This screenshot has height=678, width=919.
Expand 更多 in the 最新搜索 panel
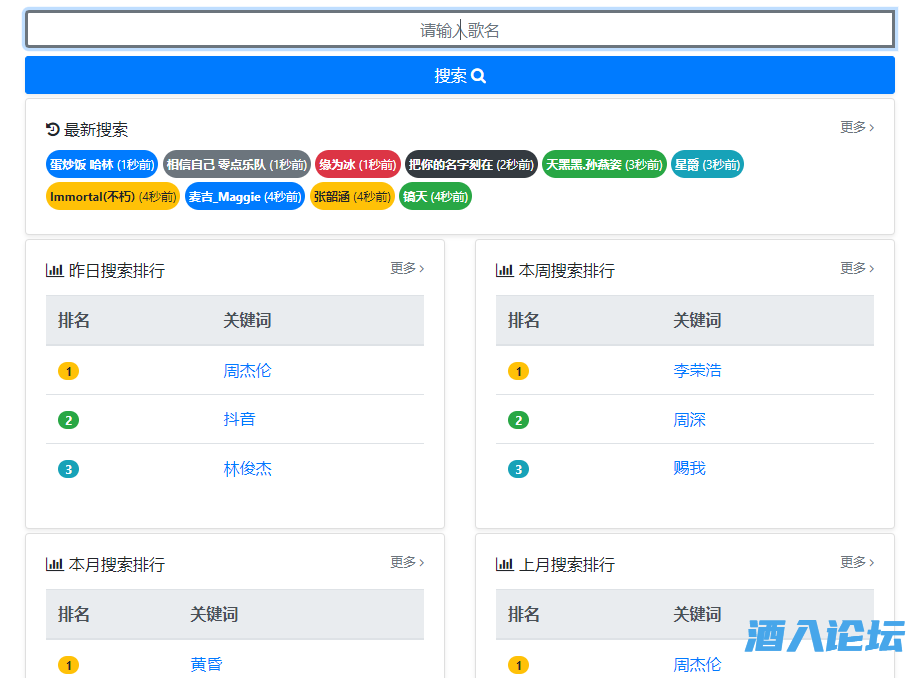pyautogui.click(x=856, y=127)
